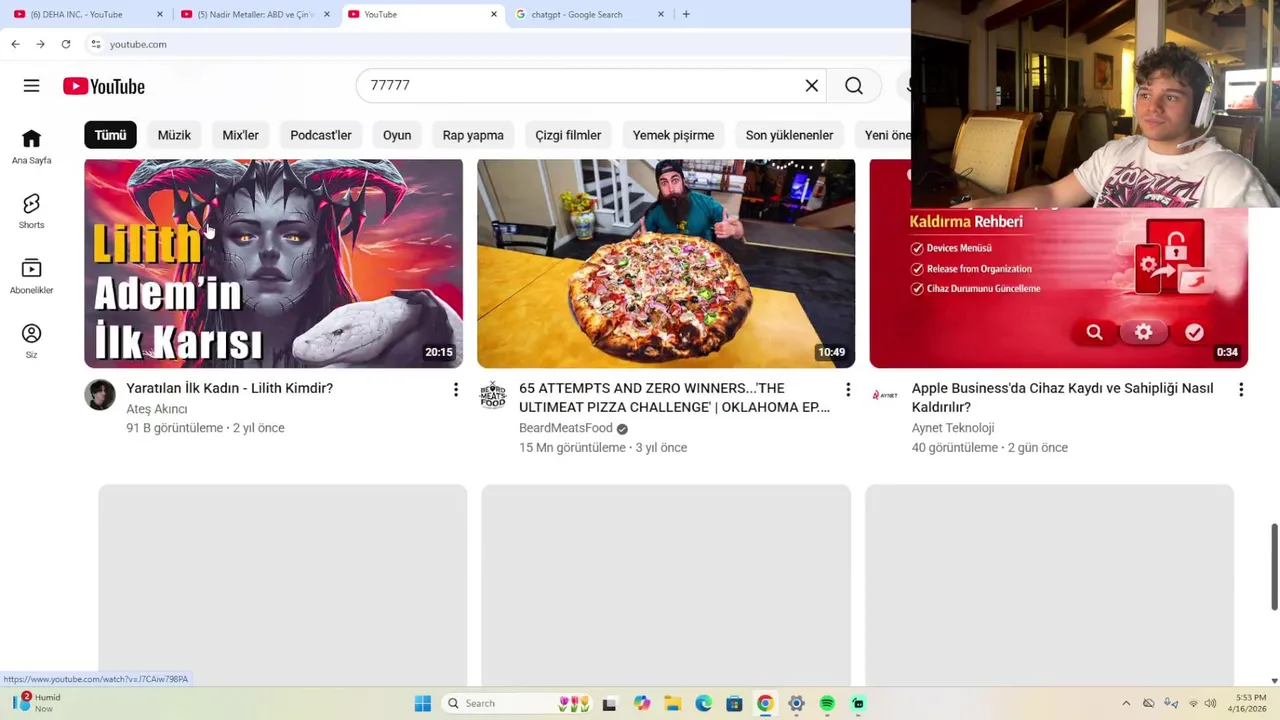Open title Yaratılan İlk Kadın - Lilith Kimdir?
This screenshot has width=1280, height=720.
229,388
